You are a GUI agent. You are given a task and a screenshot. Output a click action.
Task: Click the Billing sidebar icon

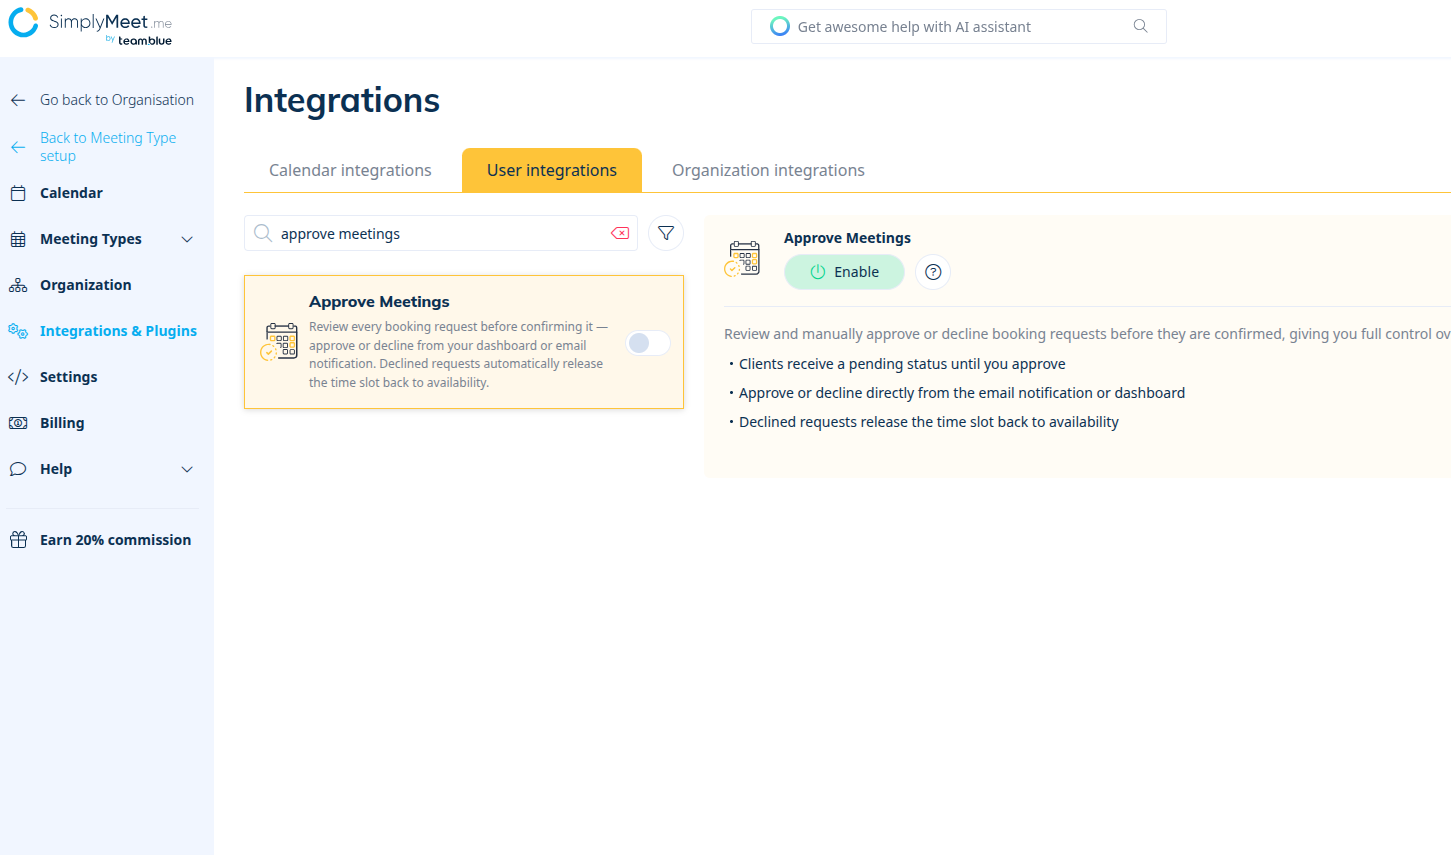(x=18, y=423)
